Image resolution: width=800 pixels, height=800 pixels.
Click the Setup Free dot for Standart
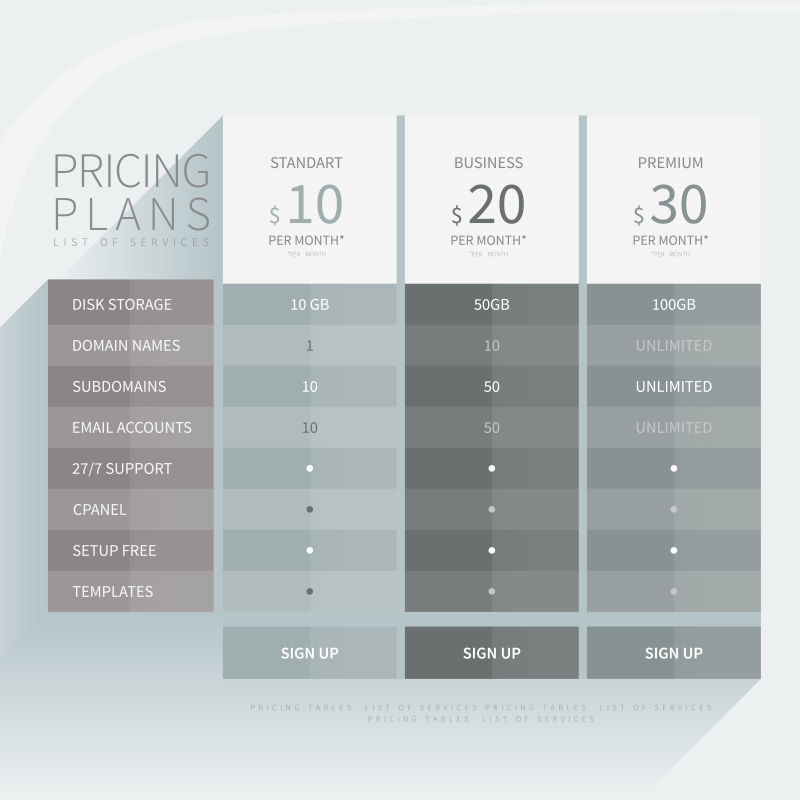[x=310, y=550]
